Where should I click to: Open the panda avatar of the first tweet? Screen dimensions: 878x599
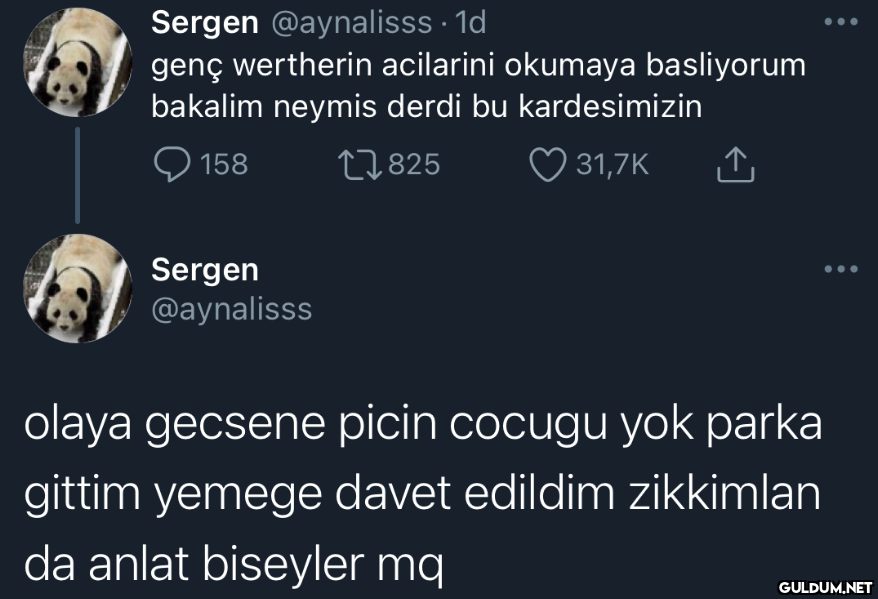(77, 62)
